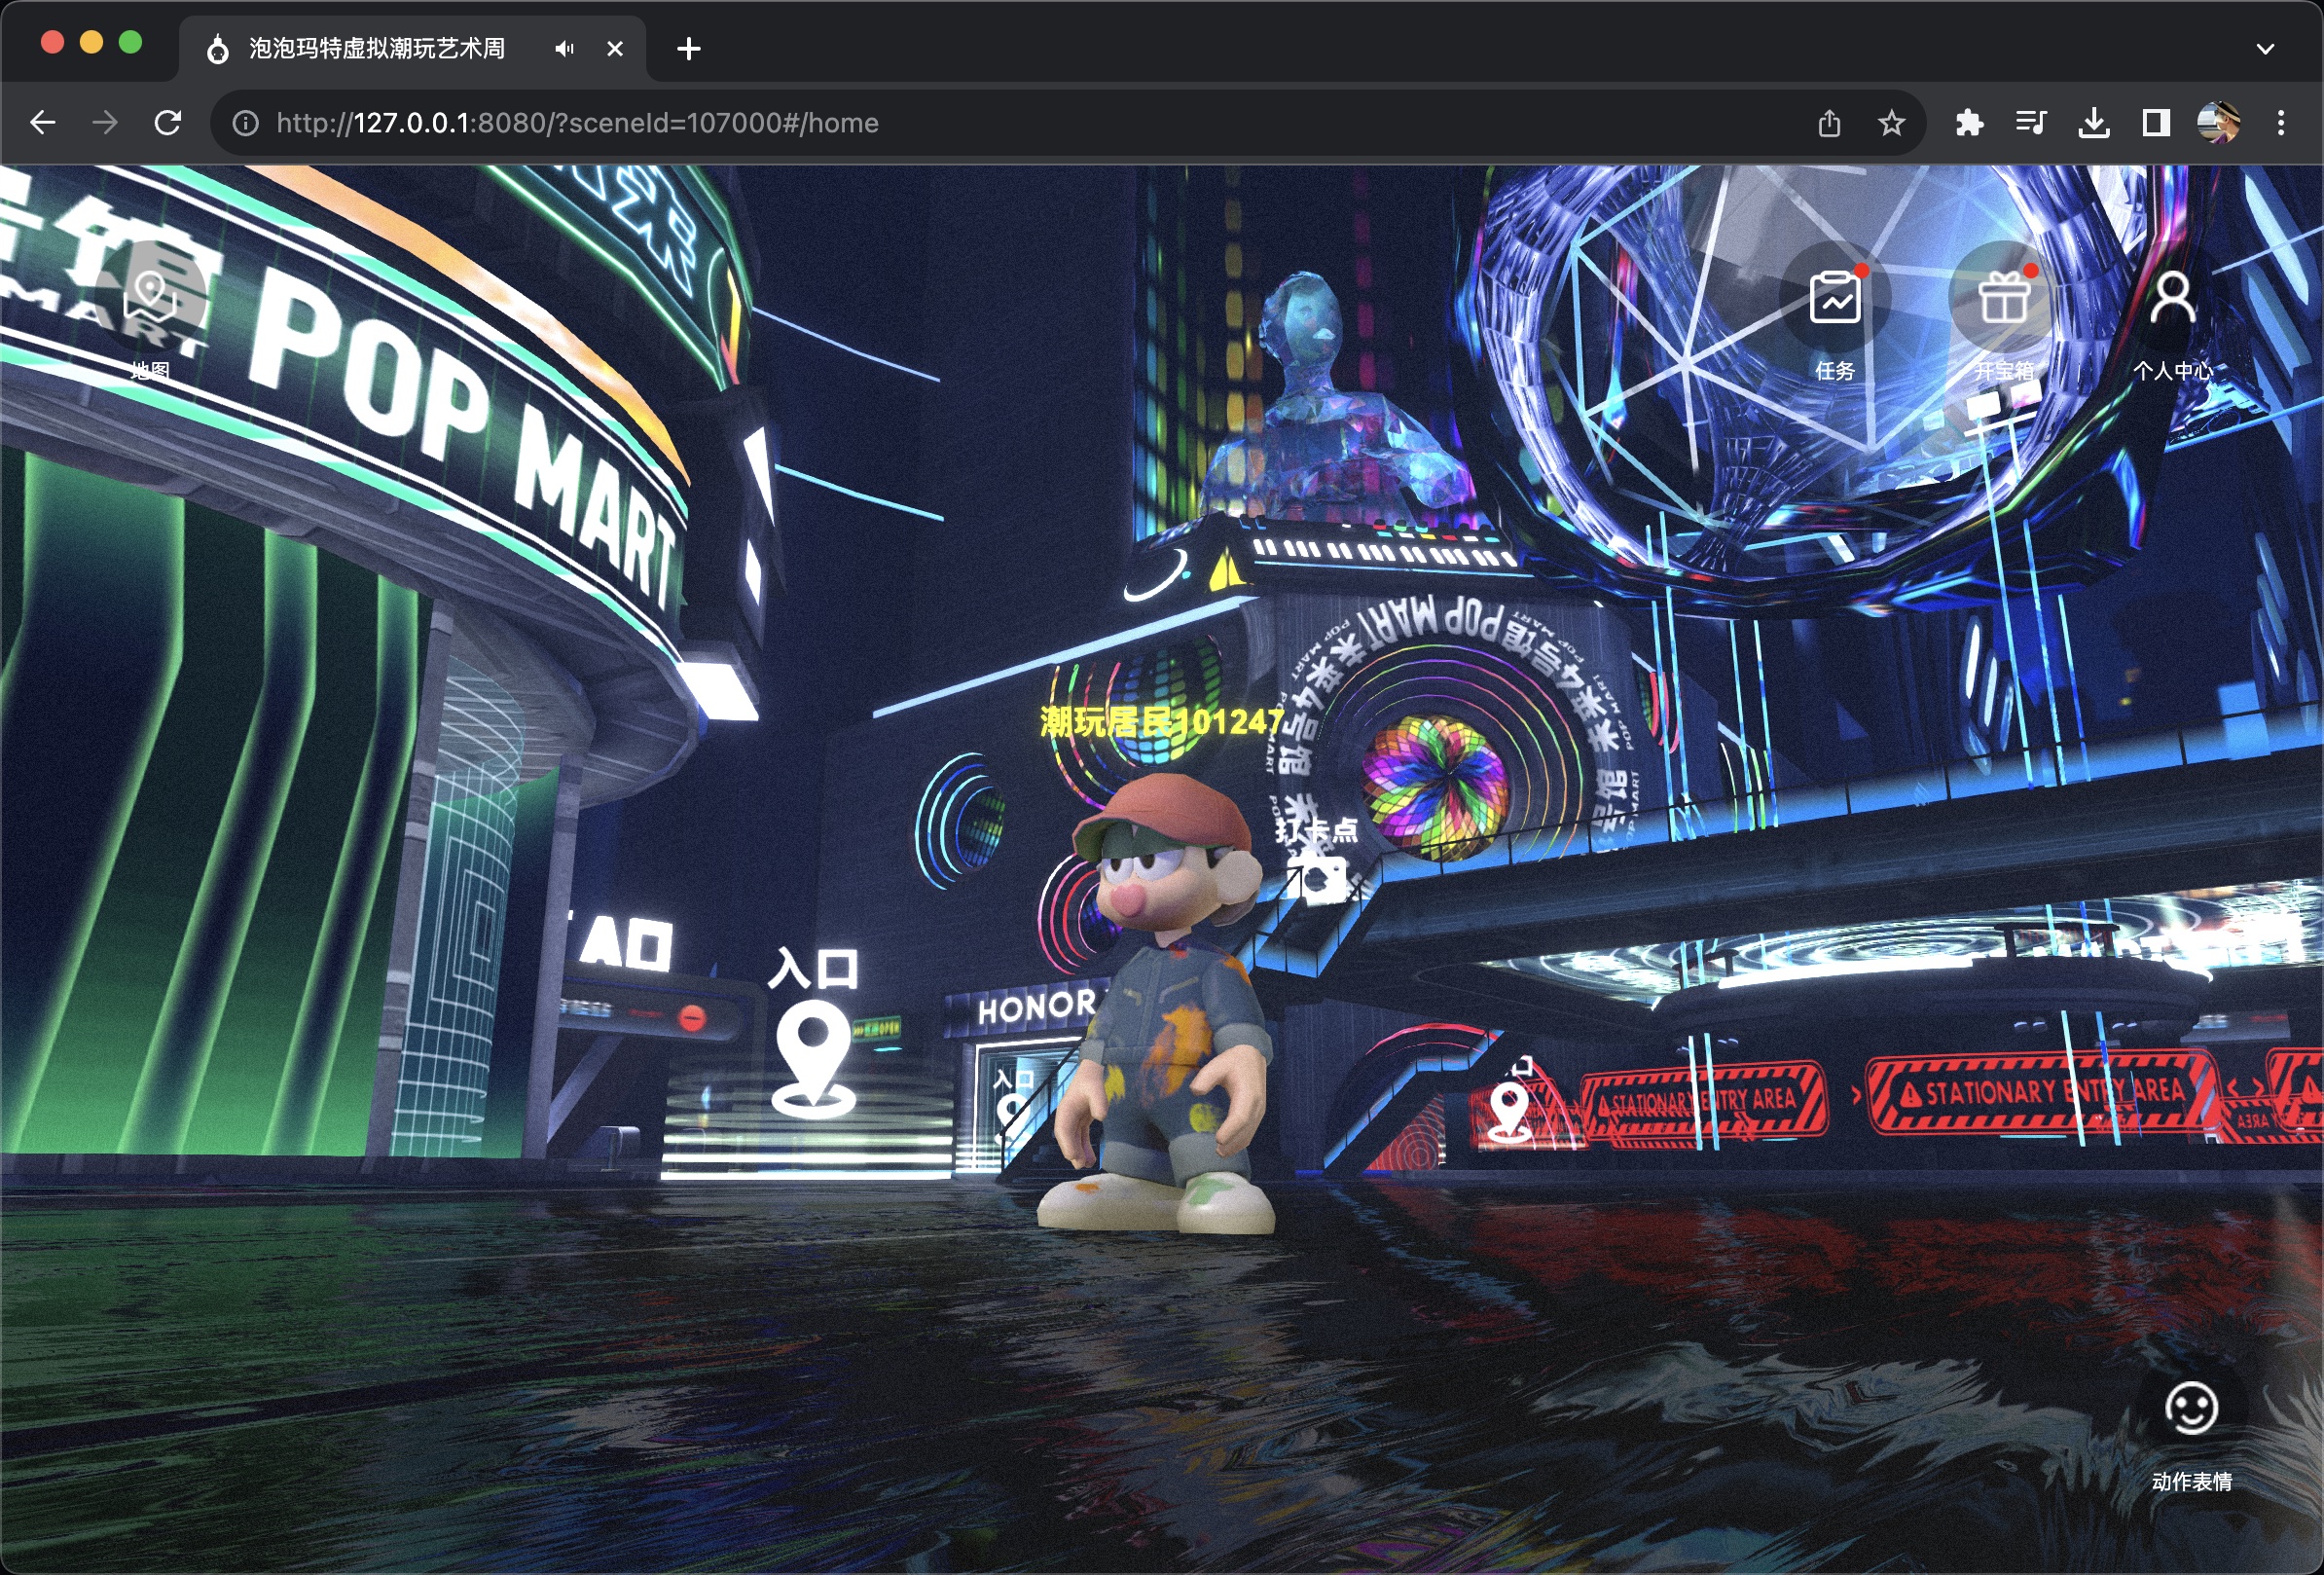Toggle the browser side panel icon
This screenshot has width=2324, height=1575.
point(2155,123)
